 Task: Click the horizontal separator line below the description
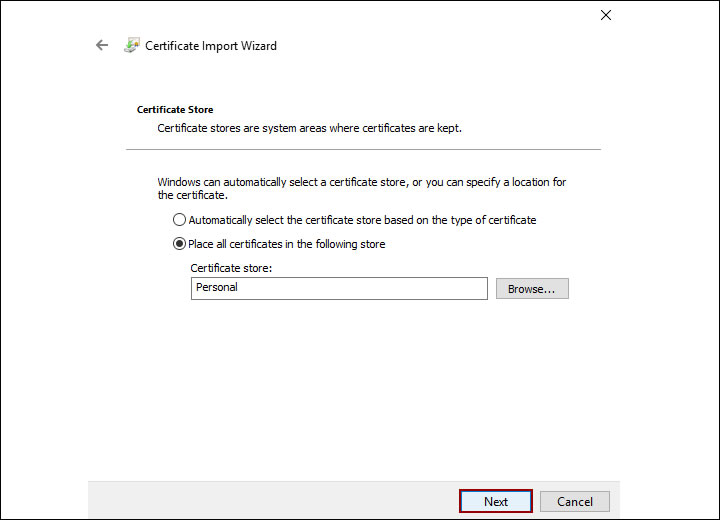pos(362,150)
